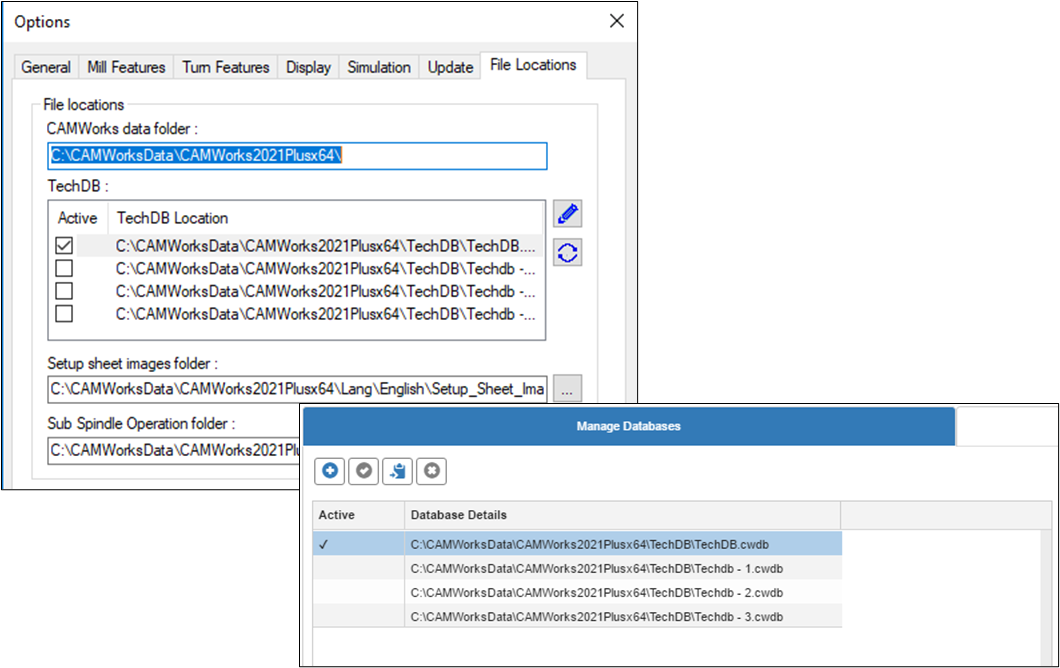1060x668 pixels.
Task: Select the Techdb - 1.cwdb database row
Action: tap(577, 569)
